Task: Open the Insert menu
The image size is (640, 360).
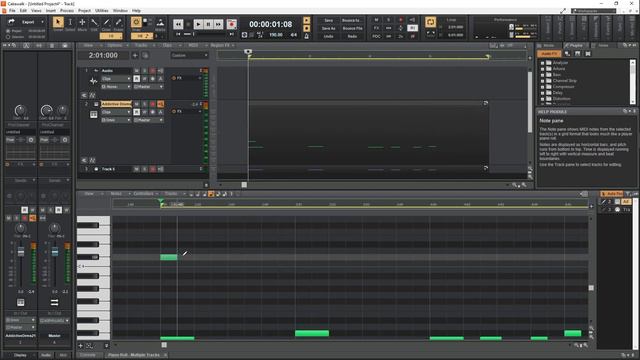Action: click(51, 10)
